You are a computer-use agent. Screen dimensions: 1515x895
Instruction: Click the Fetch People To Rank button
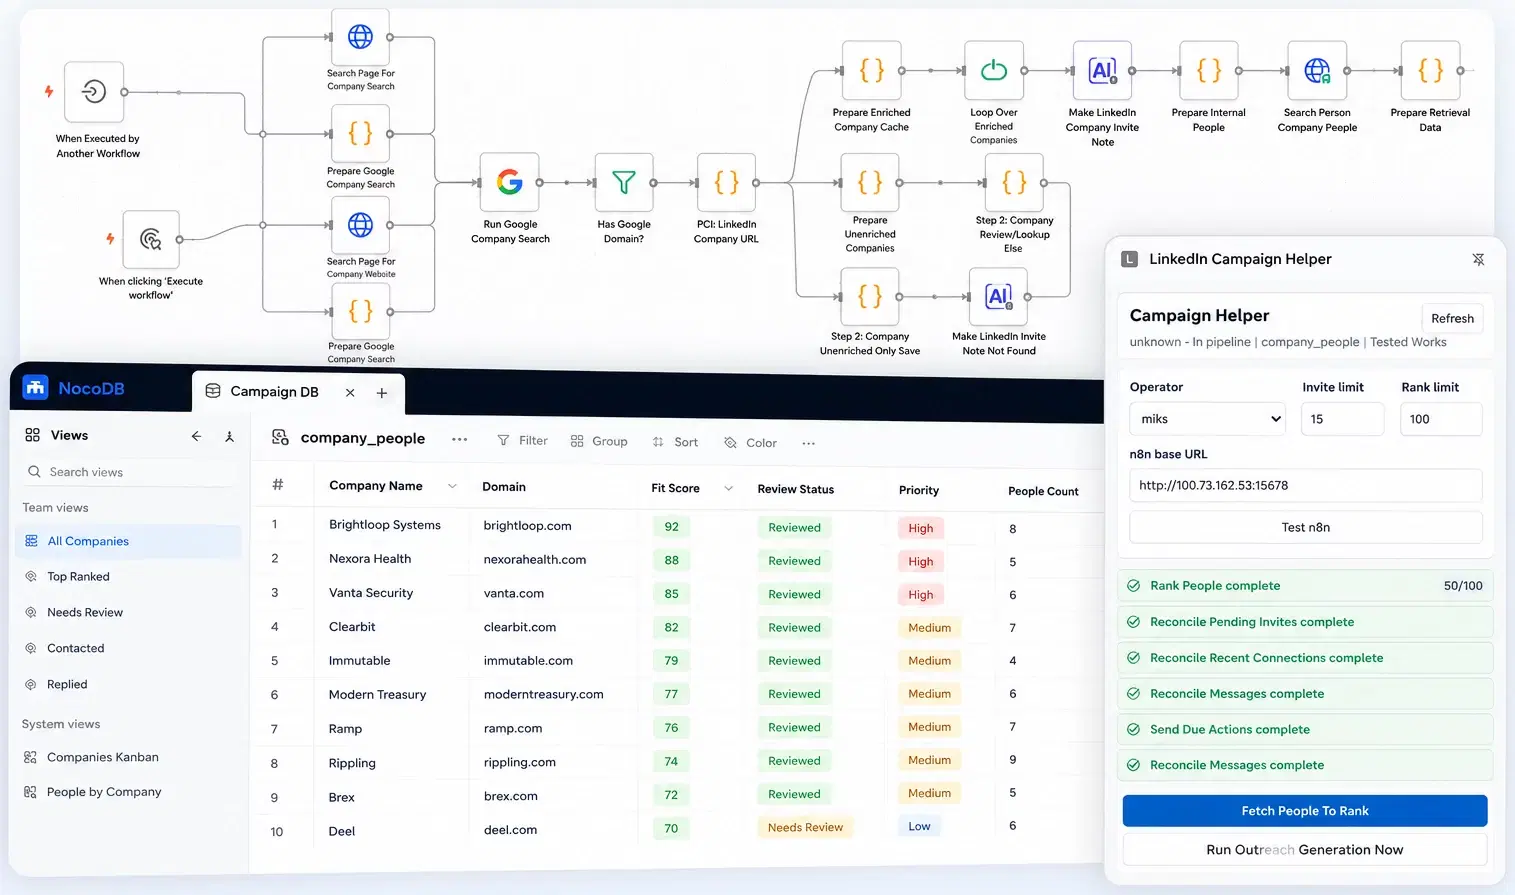1305,811
